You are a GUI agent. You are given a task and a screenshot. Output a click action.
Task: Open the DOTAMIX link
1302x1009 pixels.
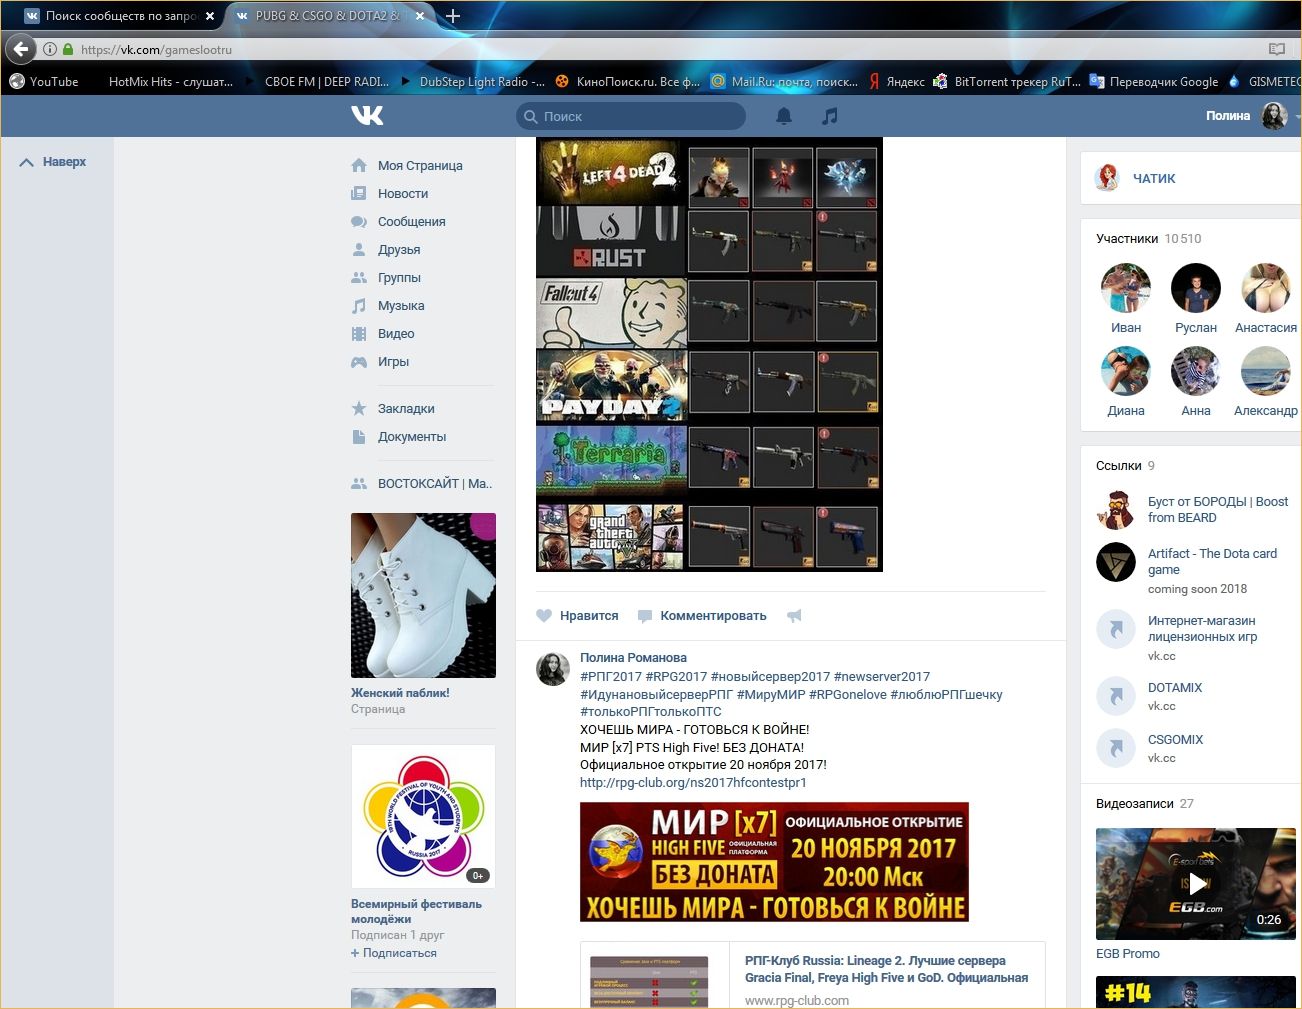coord(1175,687)
